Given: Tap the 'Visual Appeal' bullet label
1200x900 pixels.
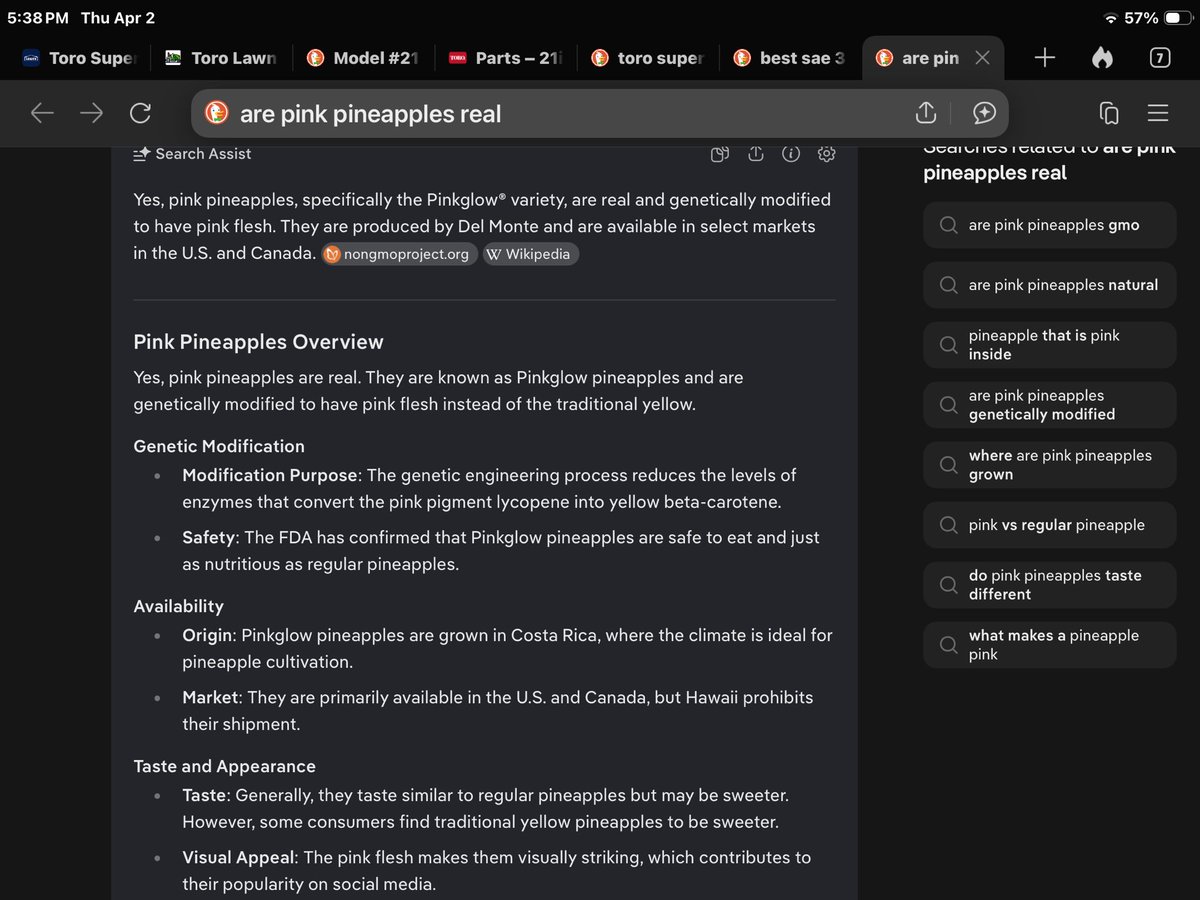Looking at the screenshot, I should click(240, 857).
